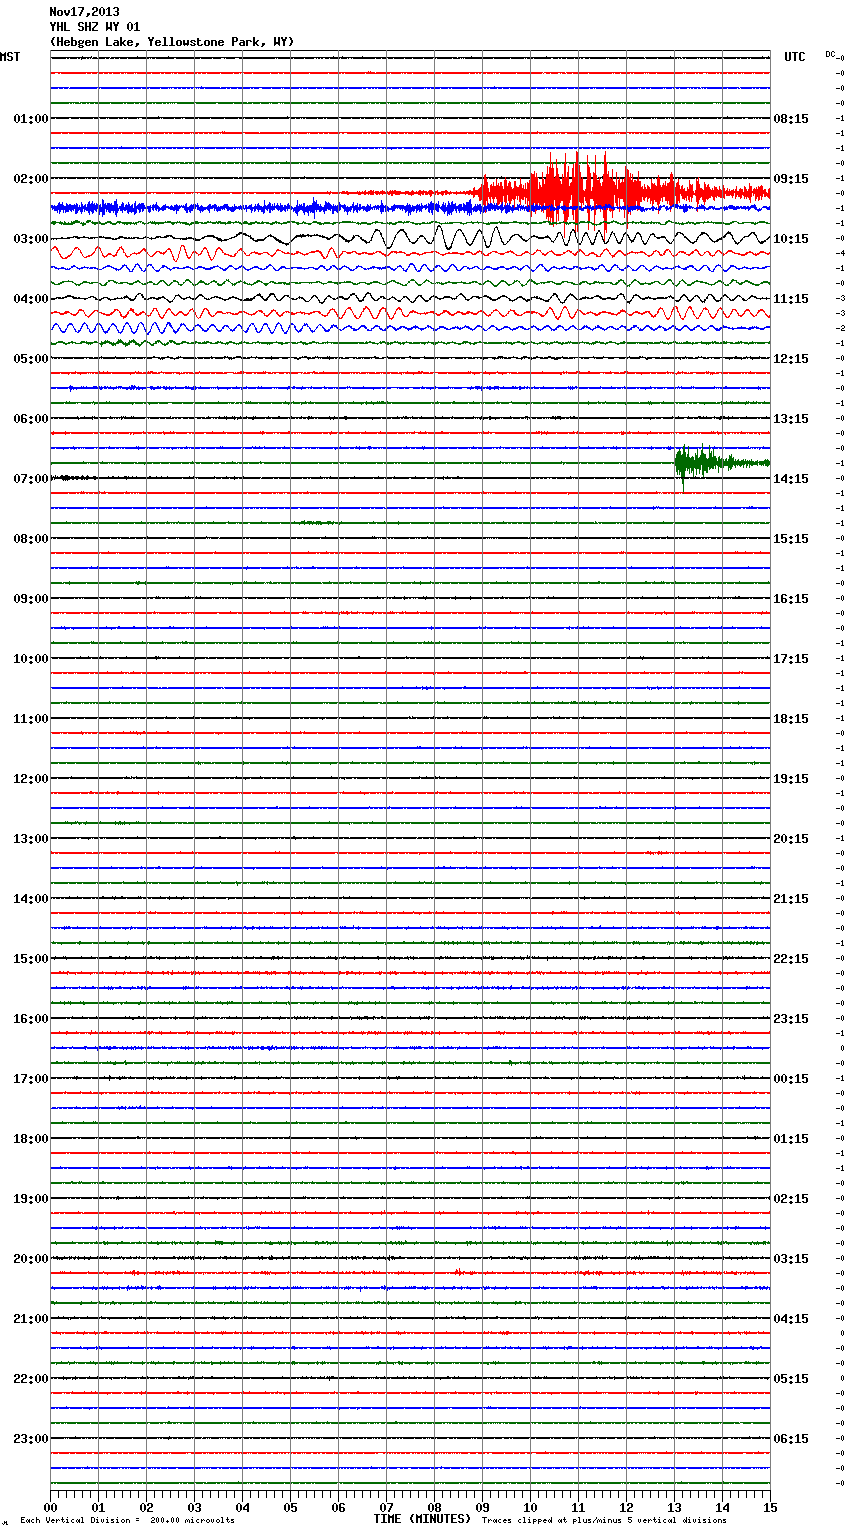
Task: Click the 18:15 UTC time label
Action: click(x=791, y=719)
